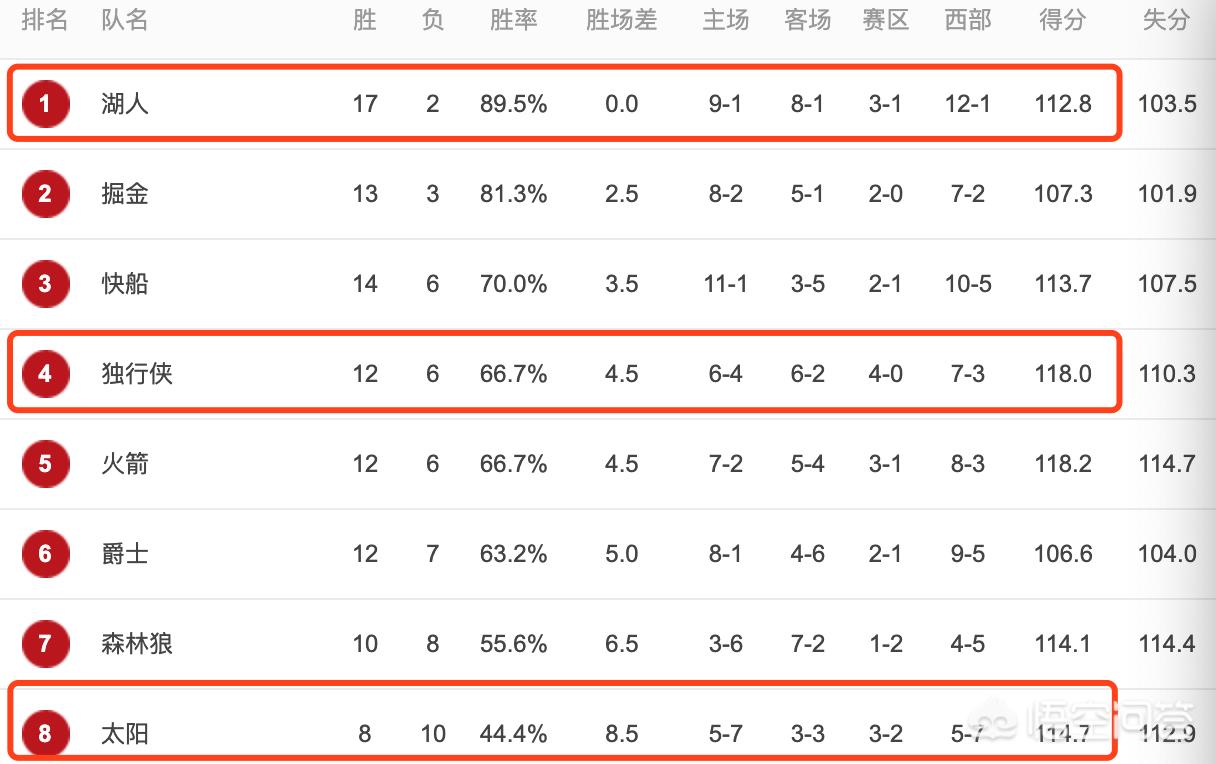Click the rank 4 red circle badge

tap(45, 374)
